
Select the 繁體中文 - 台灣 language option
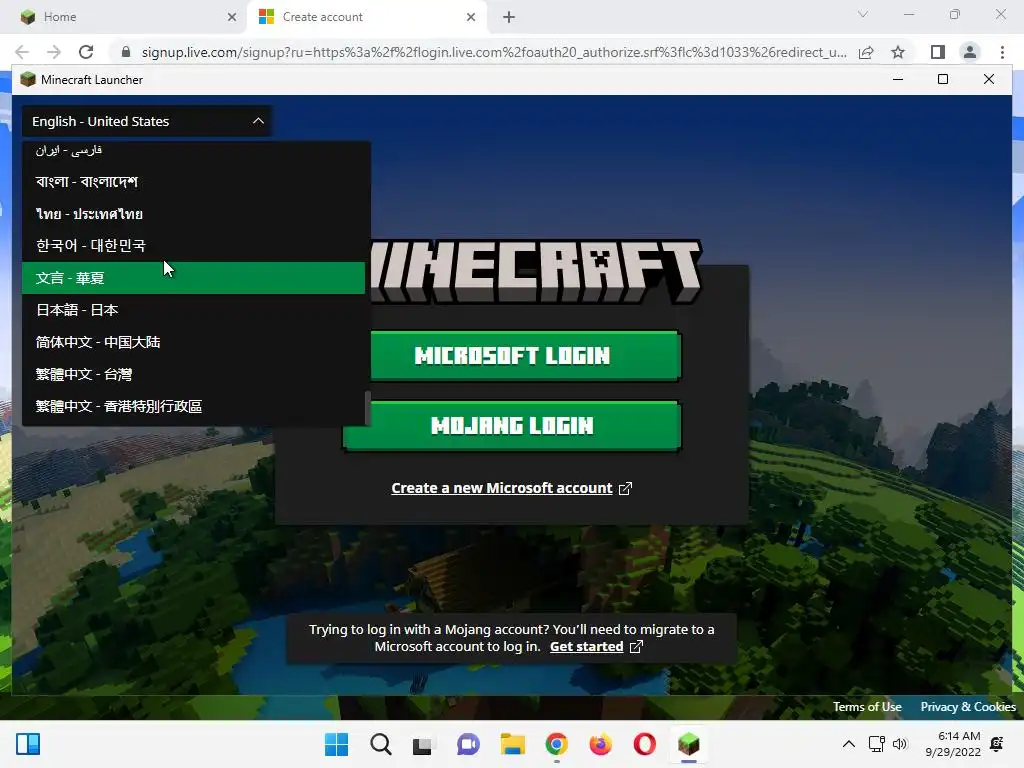pos(193,374)
